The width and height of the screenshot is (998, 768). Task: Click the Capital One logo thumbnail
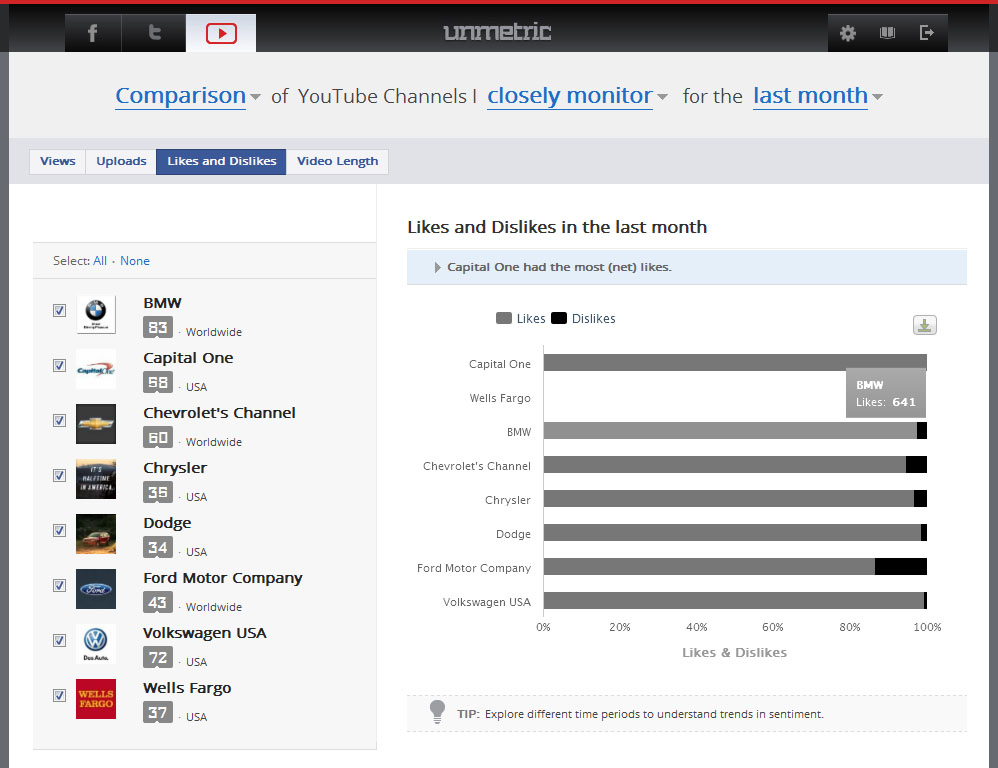pyautogui.click(x=96, y=369)
